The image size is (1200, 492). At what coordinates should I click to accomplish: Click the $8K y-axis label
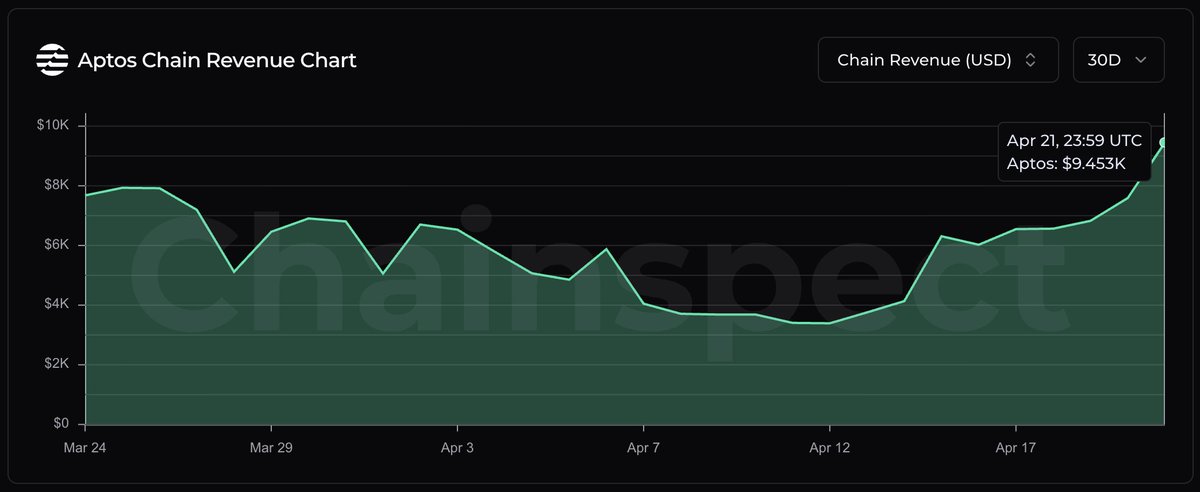click(54, 185)
